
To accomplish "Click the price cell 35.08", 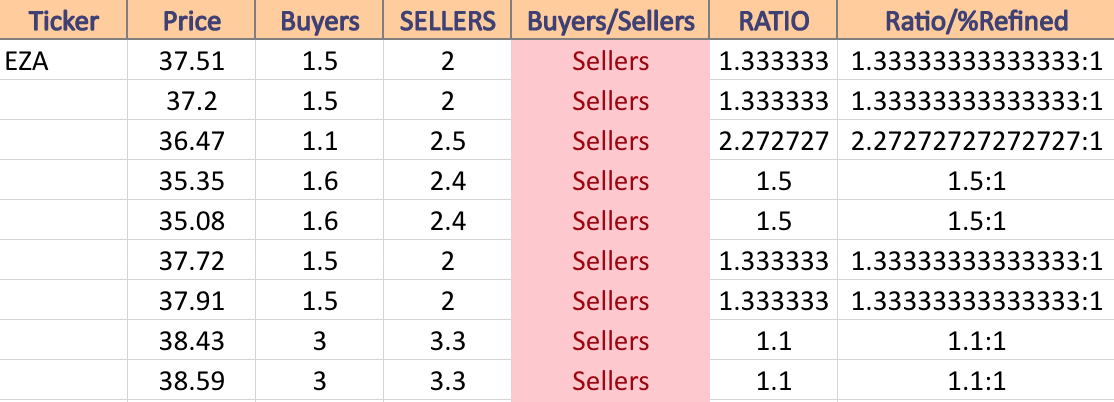I will (x=191, y=220).
